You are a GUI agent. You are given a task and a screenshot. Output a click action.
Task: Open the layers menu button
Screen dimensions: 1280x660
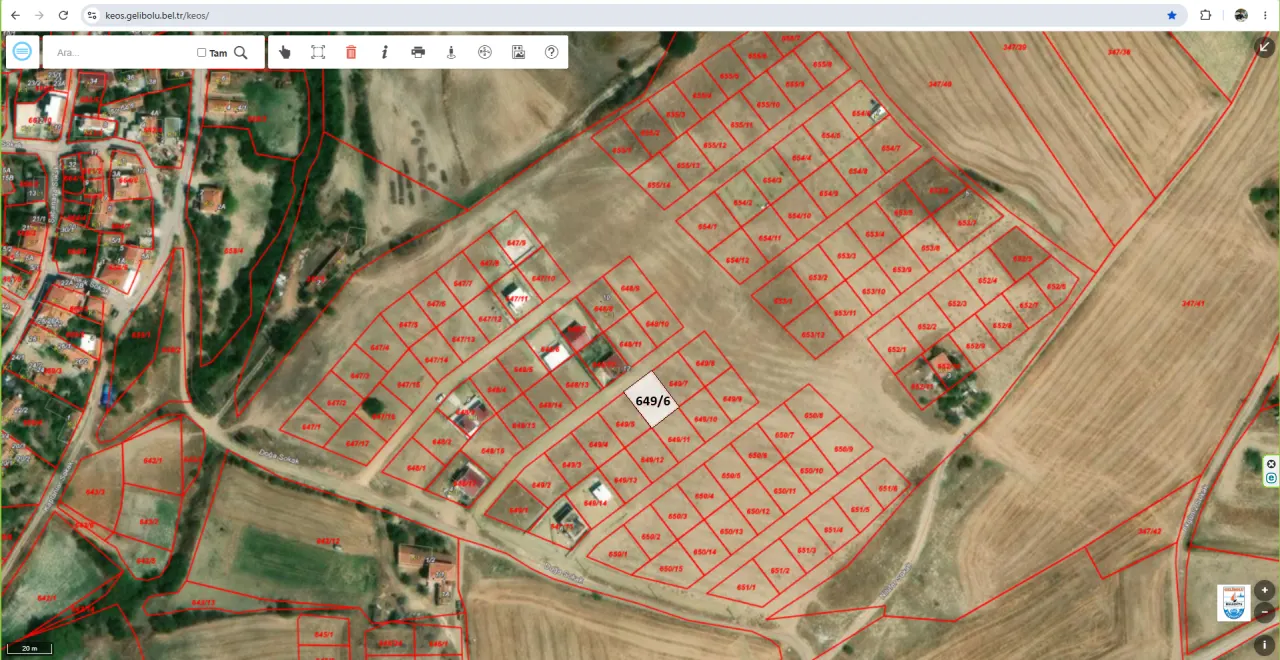pyautogui.click(x=23, y=52)
